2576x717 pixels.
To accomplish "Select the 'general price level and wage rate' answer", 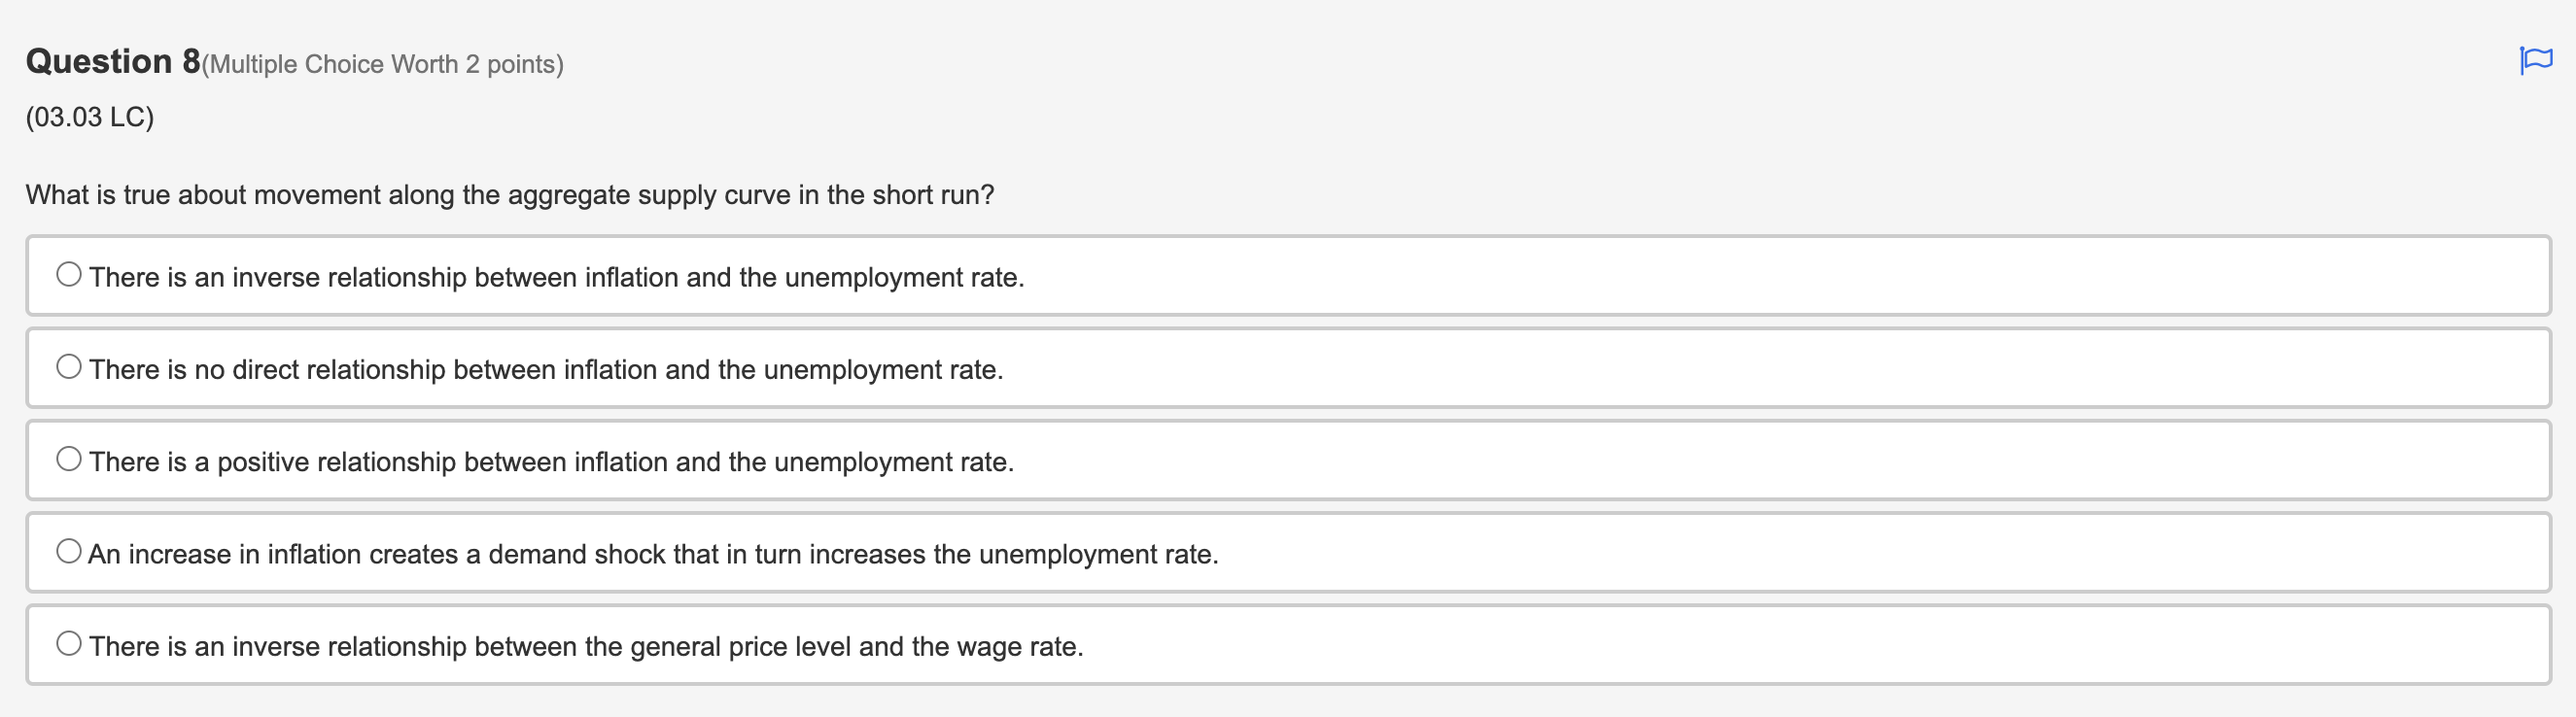I will [x=68, y=643].
